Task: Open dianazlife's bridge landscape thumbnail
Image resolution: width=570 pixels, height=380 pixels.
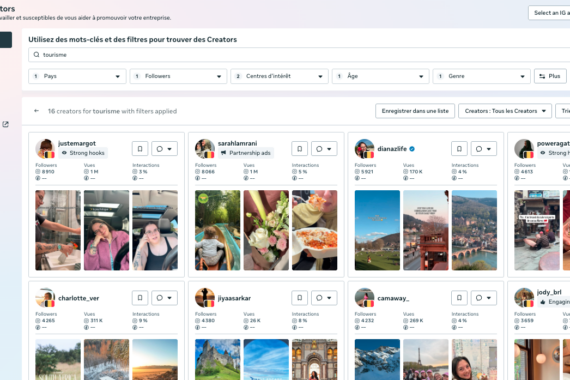Action: 474,230
